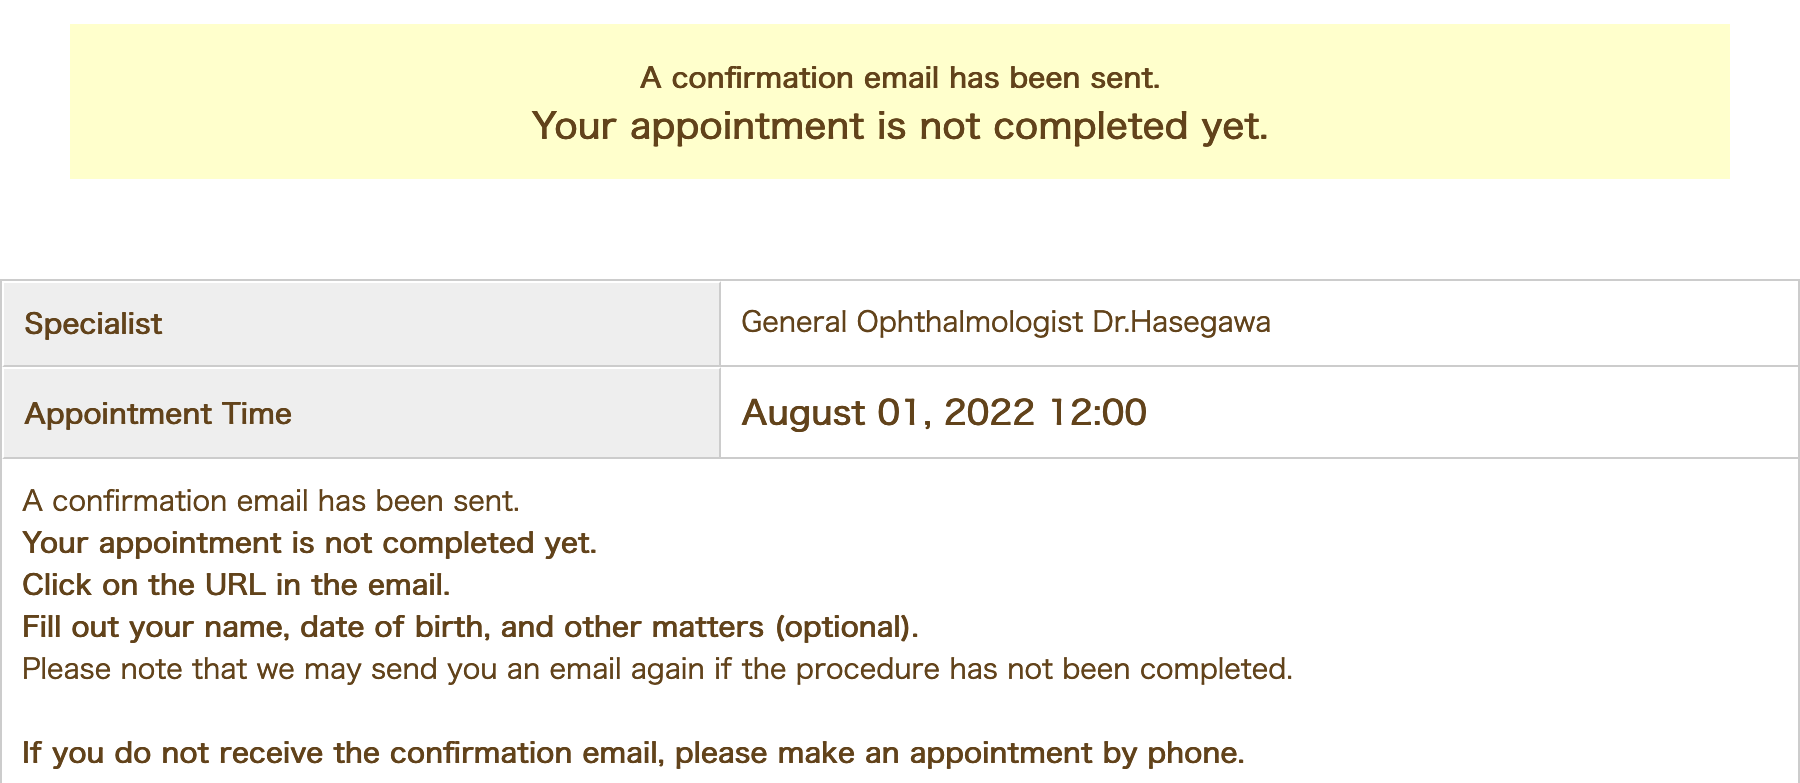Click the '12:00' time in appointment row
Screen dimensions: 1800x783
tap(1097, 412)
